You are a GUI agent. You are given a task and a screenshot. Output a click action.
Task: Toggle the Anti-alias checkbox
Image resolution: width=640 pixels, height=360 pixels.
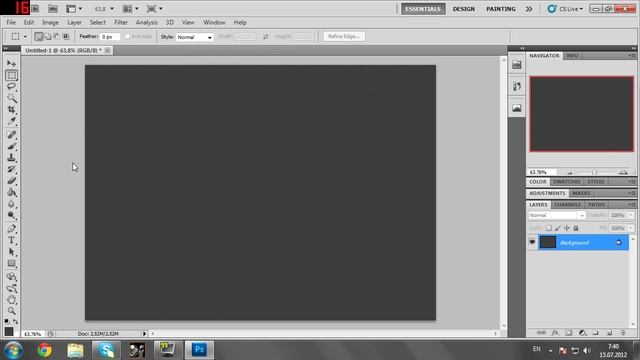pyautogui.click(x=127, y=36)
